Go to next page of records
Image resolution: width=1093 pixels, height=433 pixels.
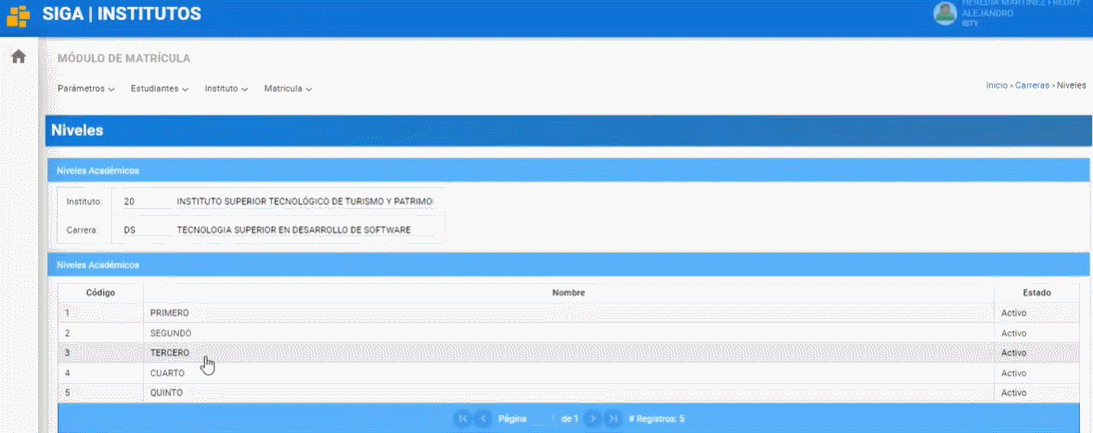[x=592, y=418]
